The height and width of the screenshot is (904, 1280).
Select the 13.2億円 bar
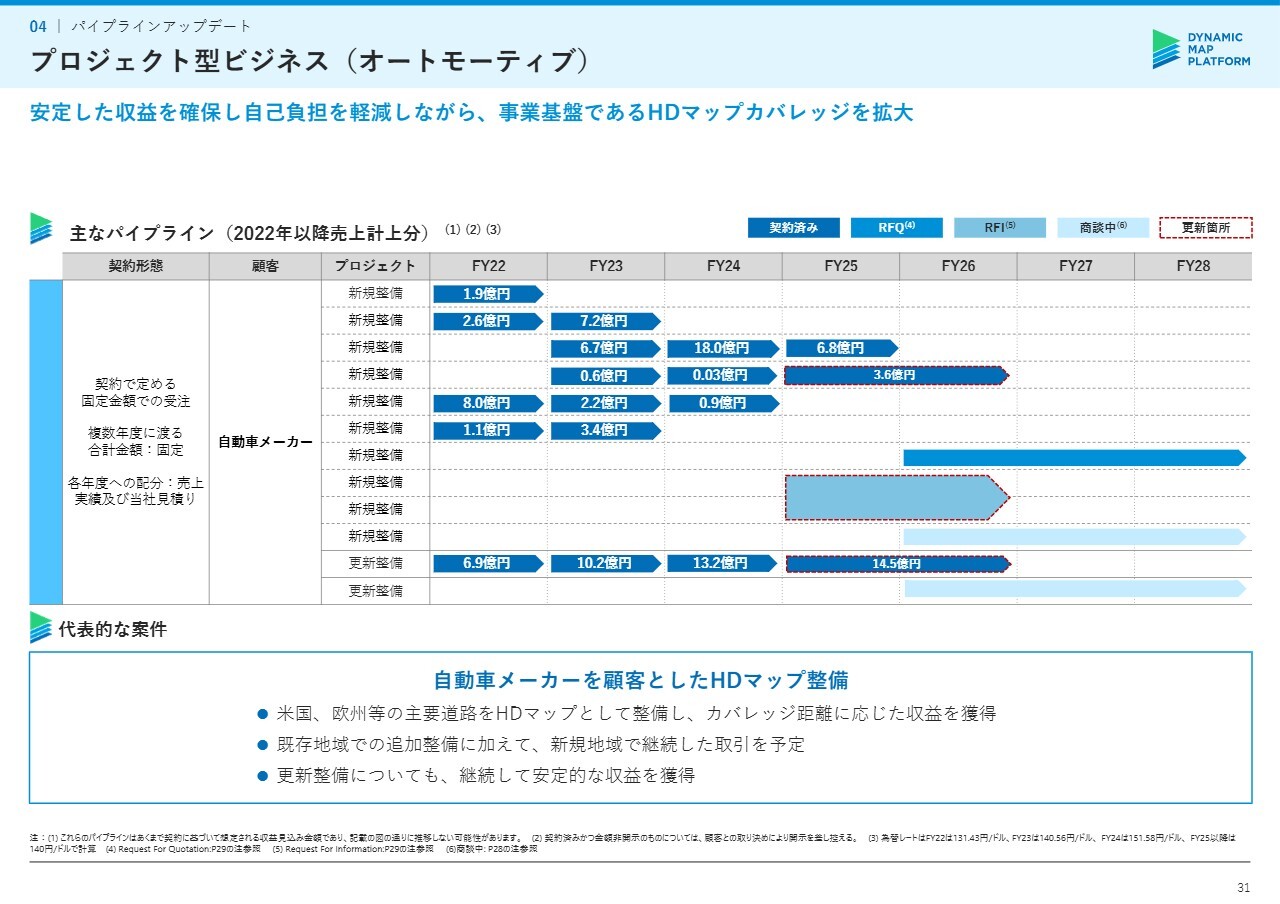723,563
